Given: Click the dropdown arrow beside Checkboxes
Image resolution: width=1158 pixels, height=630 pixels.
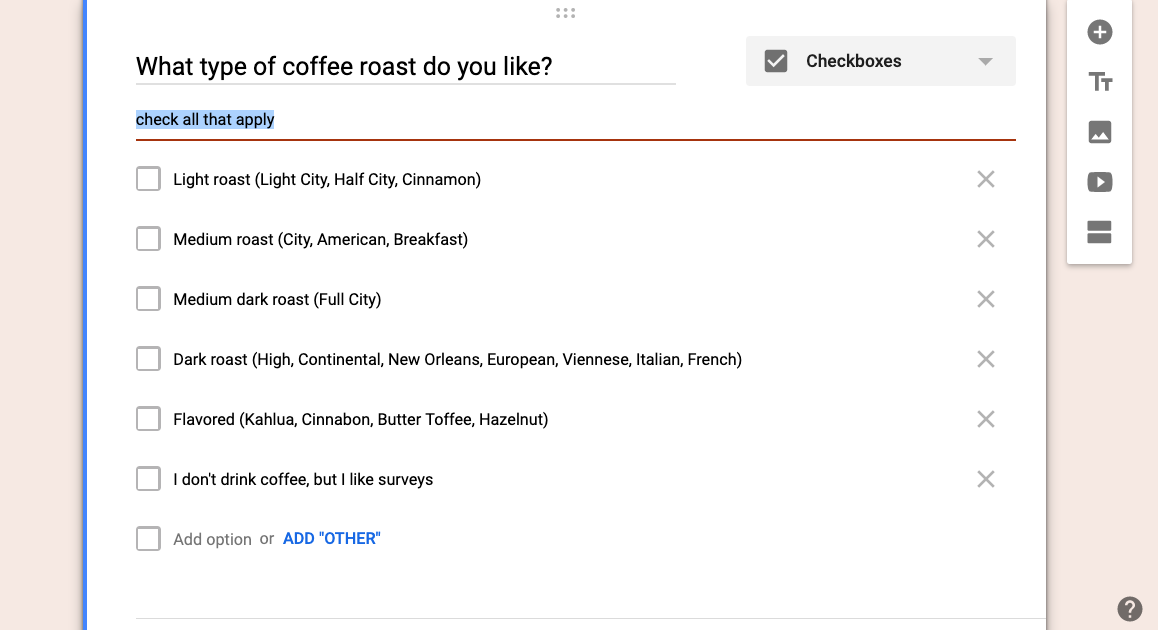Looking at the screenshot, I should coord(985,61).
